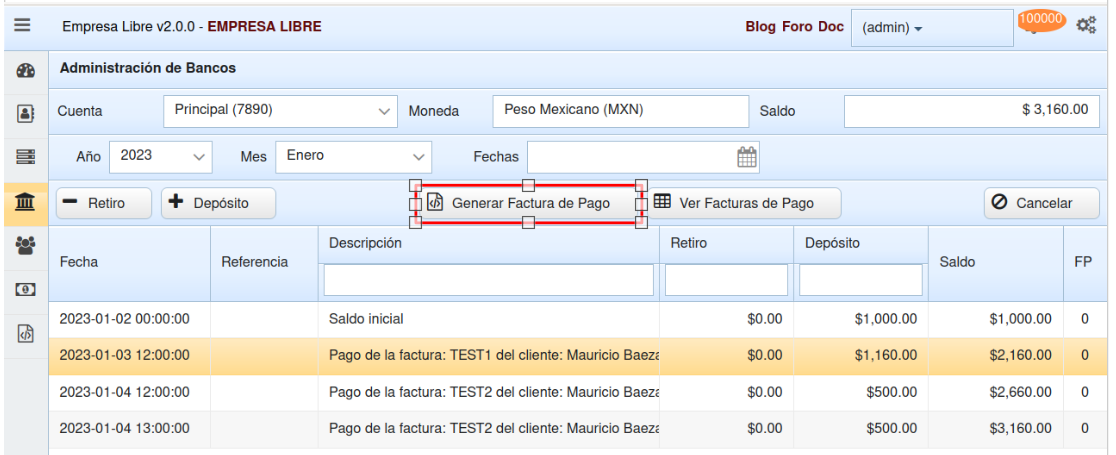Open the contacts card icon in sidebar
This screenshot has height=455, width=1116.
pos(25,114)
